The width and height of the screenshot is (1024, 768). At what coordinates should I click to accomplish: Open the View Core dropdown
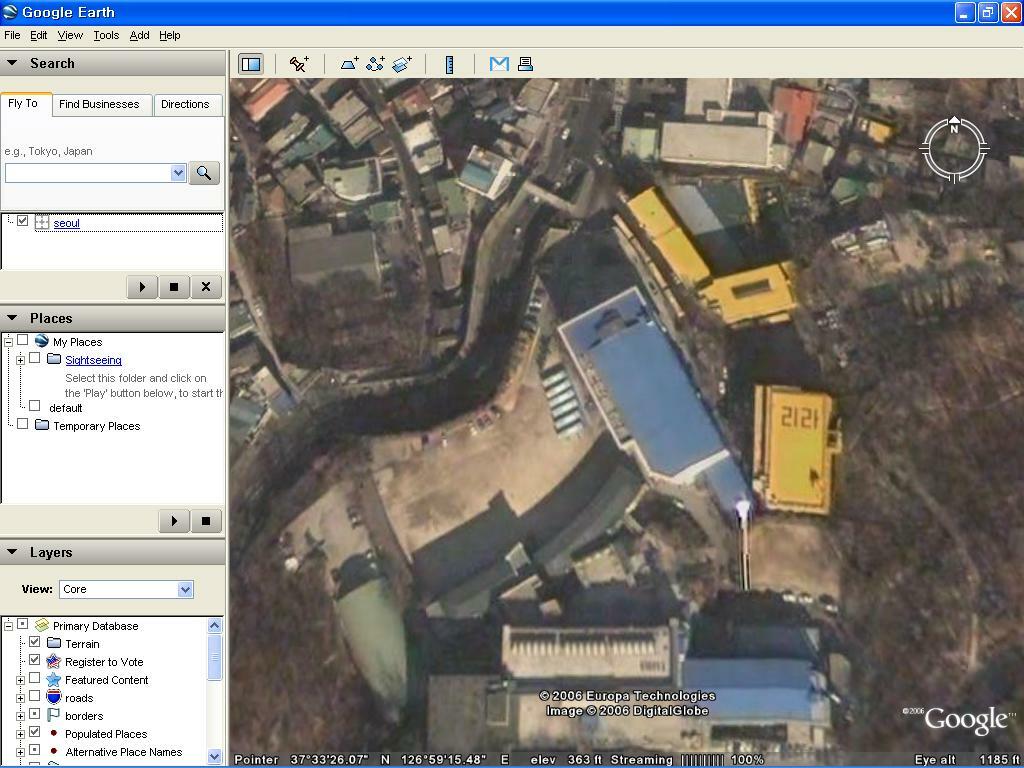pos(126,589)
